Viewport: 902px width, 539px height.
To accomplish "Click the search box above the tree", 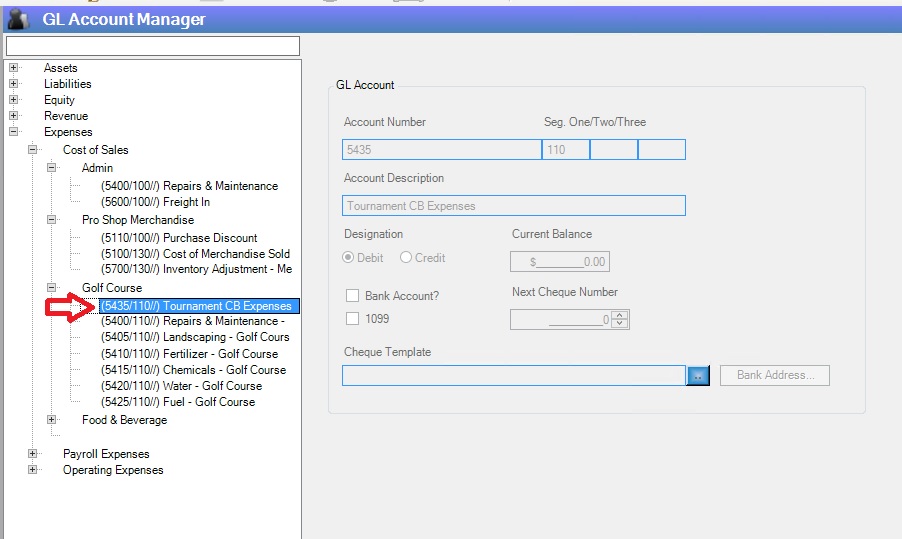I will (152, 46).
